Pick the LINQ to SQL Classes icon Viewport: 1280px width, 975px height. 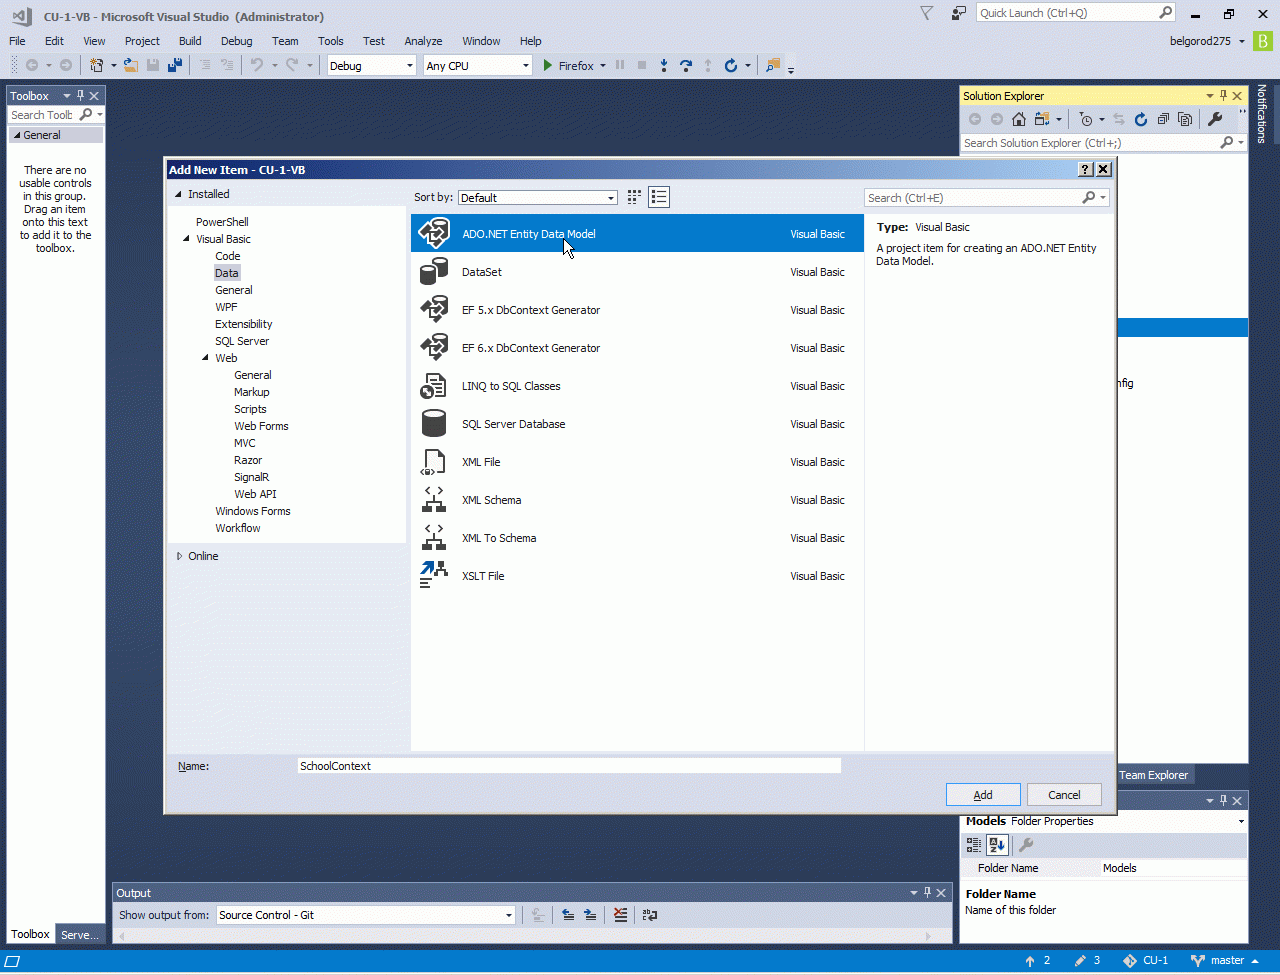point(434,386)
